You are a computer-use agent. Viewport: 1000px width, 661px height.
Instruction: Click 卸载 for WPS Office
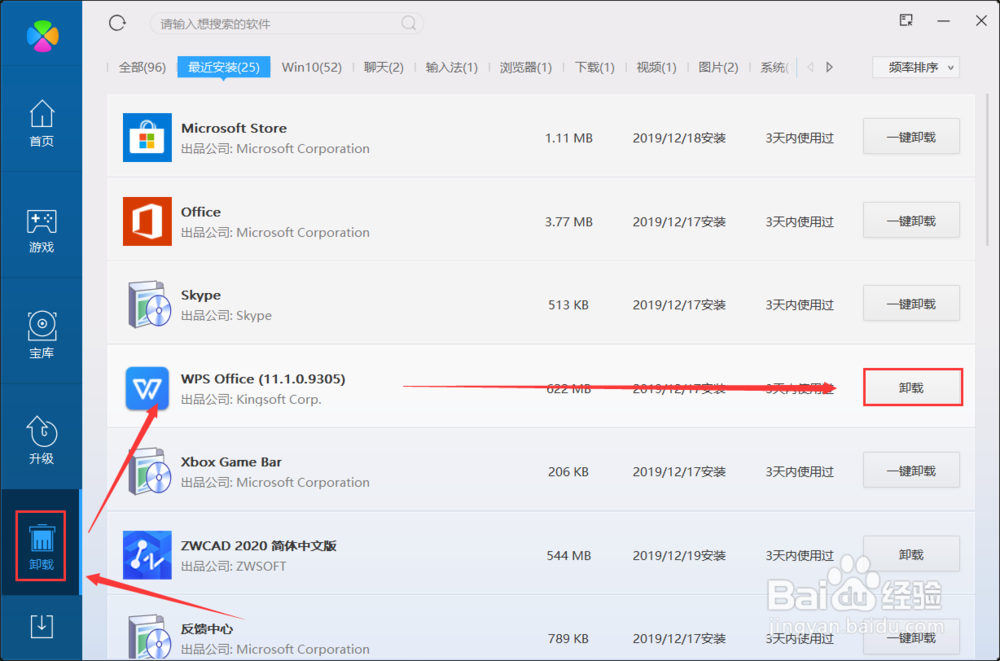[912, 387]
